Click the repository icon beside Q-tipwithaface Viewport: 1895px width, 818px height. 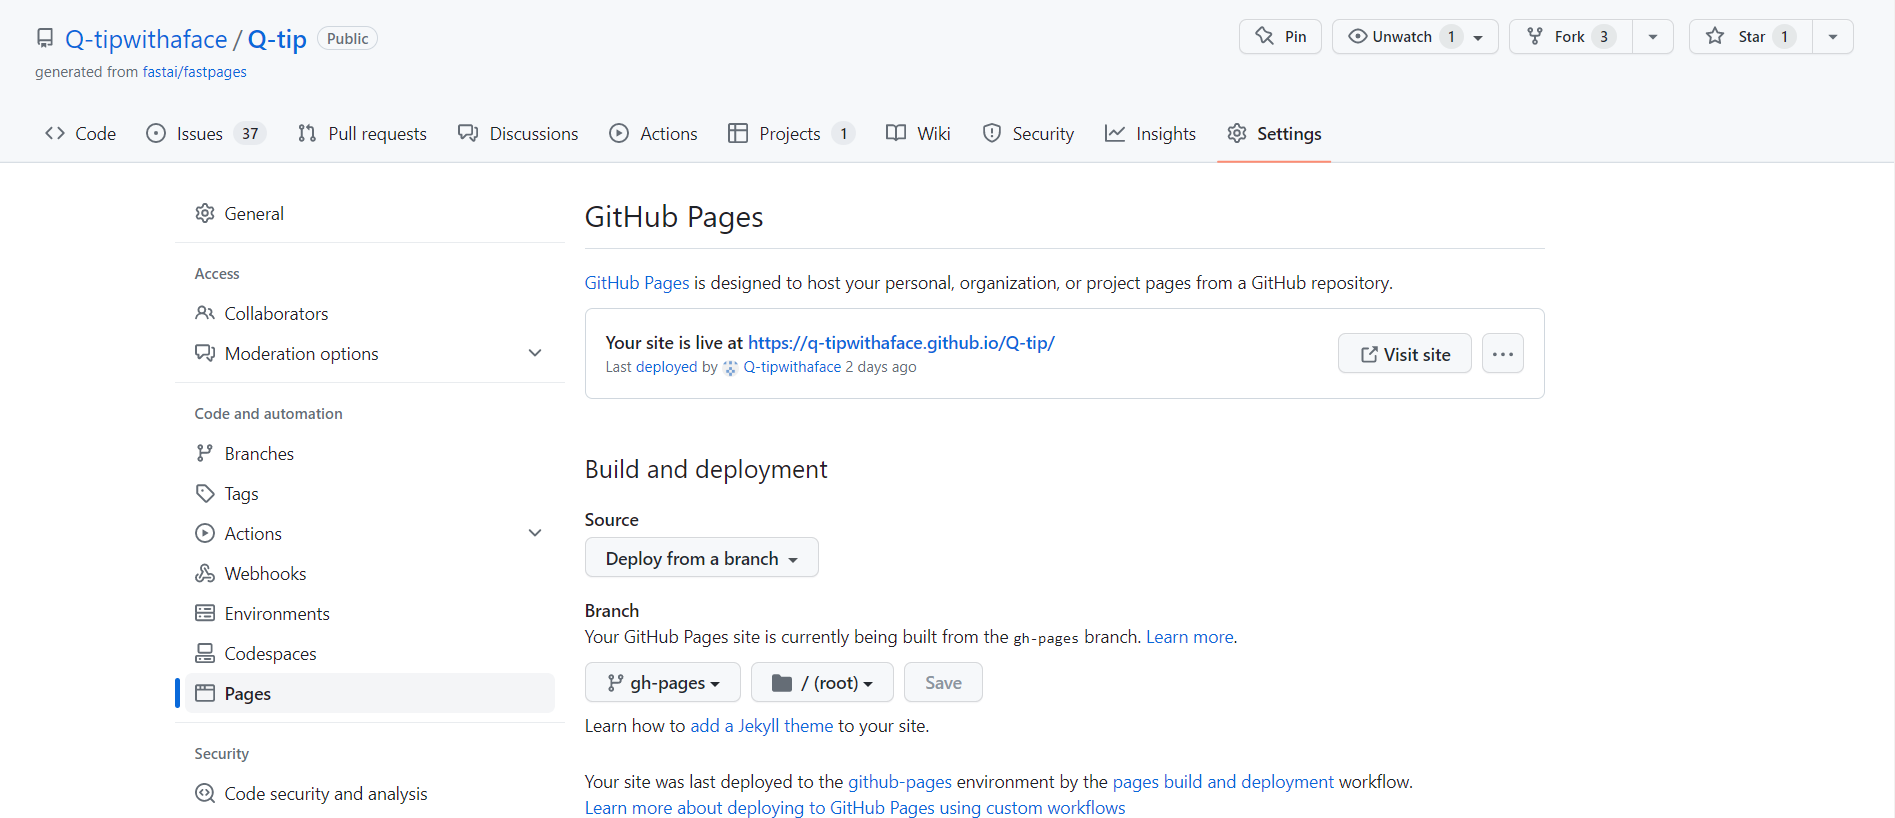tap(45, 38)
